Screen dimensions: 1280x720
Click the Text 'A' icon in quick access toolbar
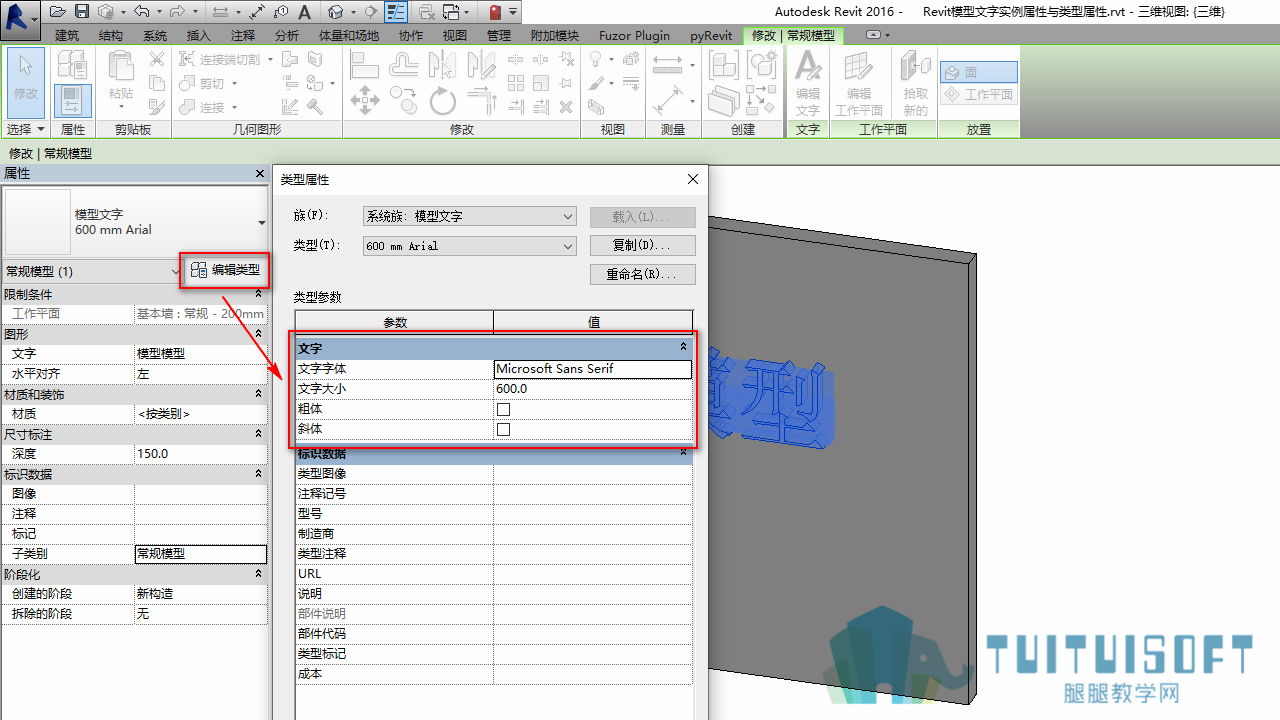click(x=304, y=12)
